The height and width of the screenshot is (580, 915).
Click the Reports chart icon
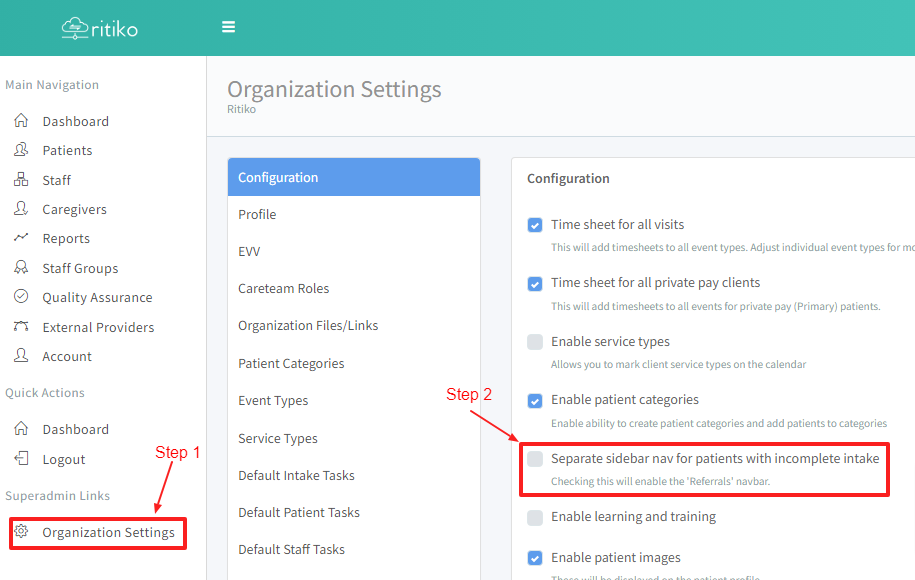pos(21,238)
